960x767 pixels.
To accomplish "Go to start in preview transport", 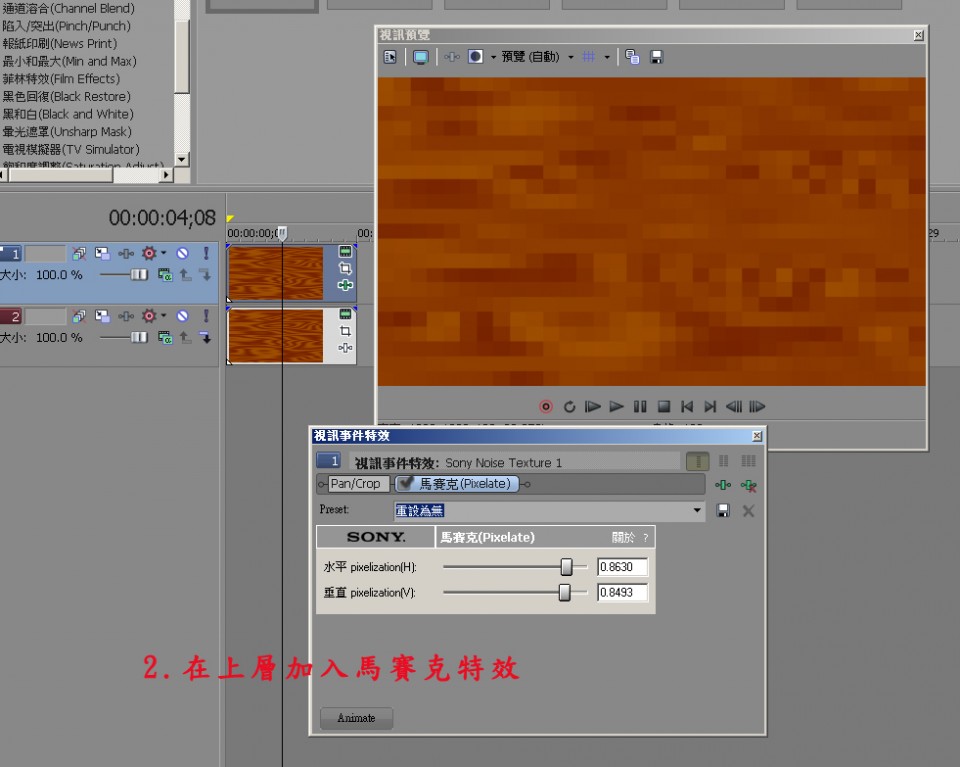I will [687, 406].
